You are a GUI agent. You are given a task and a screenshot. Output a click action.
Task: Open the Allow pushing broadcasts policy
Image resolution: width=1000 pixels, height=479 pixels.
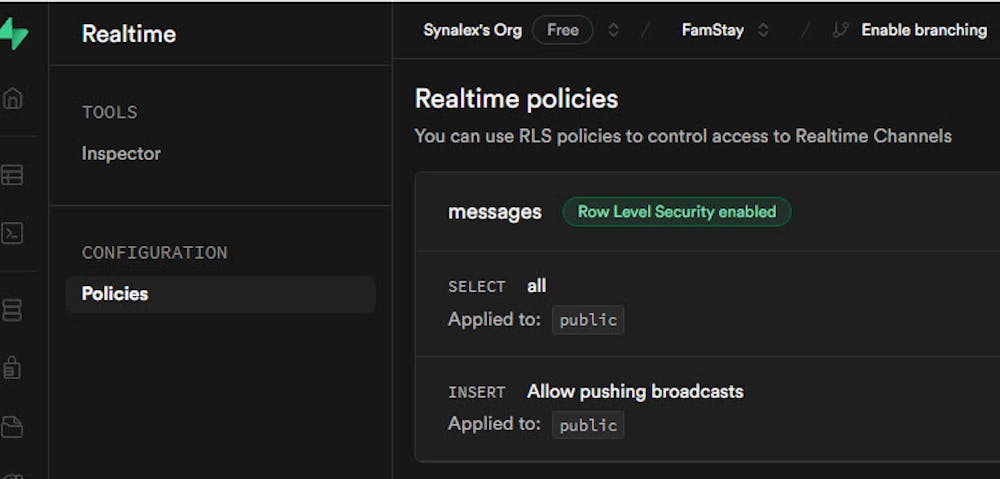[x=635, y=391]
